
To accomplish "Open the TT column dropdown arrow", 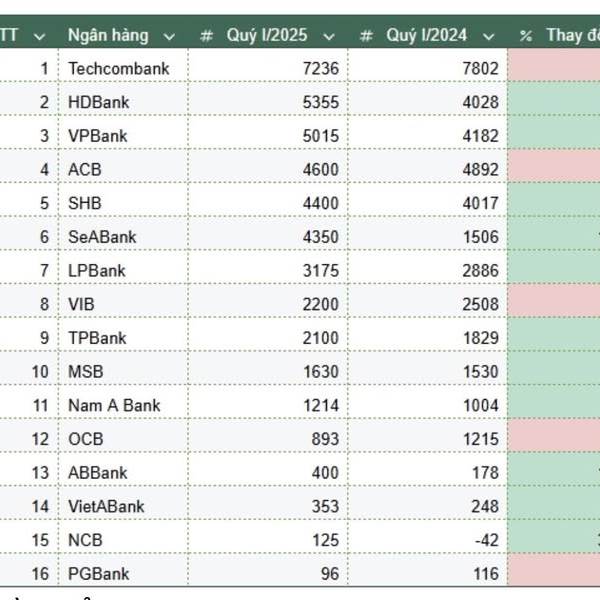I will pyautogui.click(x=39, y=37).
